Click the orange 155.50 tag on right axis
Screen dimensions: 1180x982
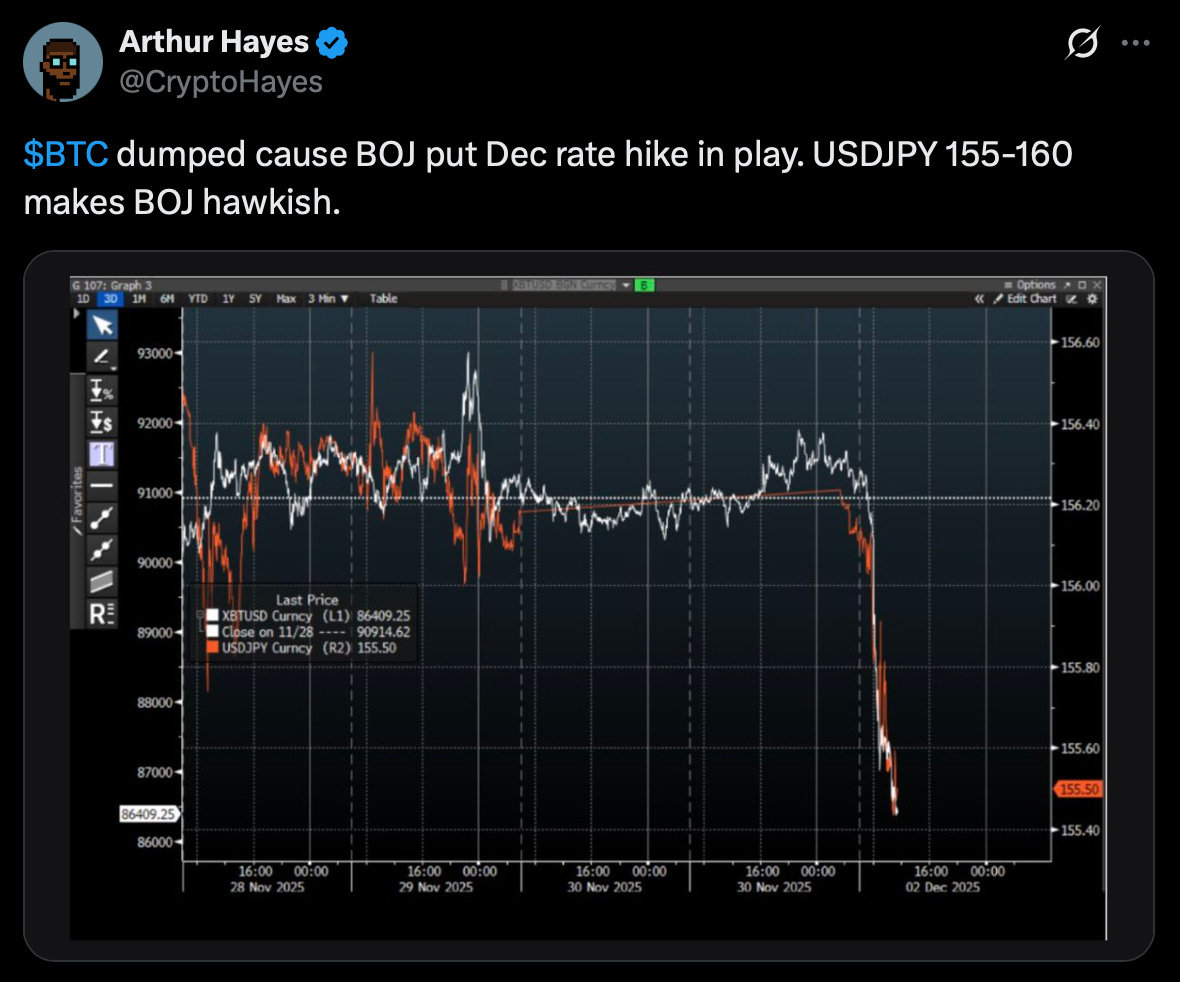coord(1078,789)
